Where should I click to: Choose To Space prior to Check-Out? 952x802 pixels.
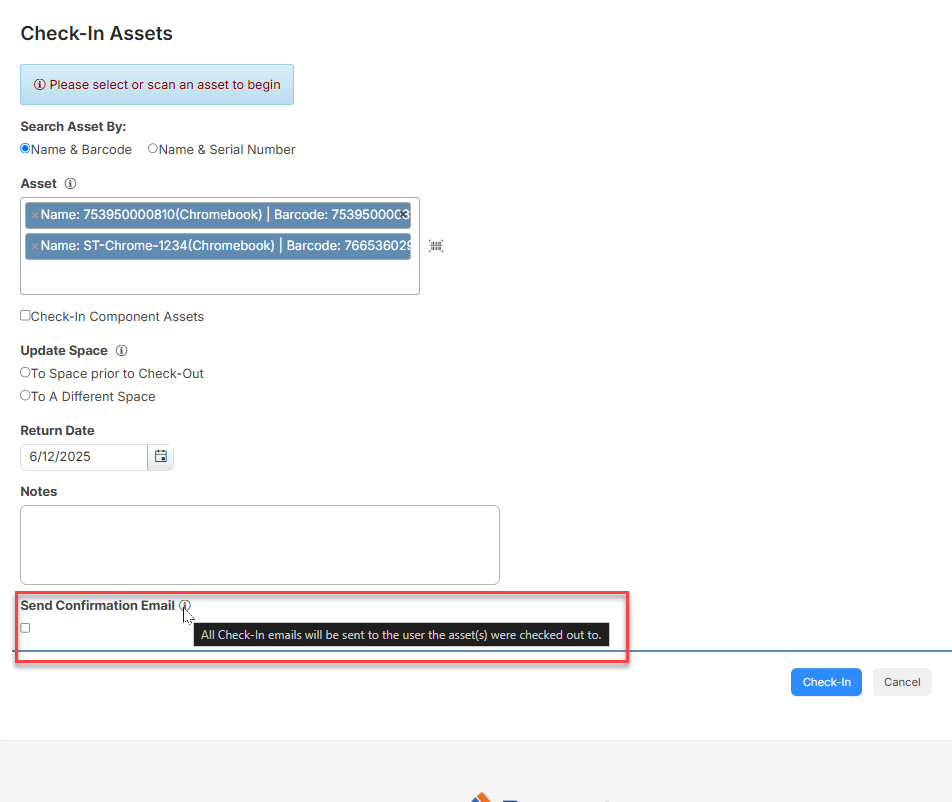24,373
